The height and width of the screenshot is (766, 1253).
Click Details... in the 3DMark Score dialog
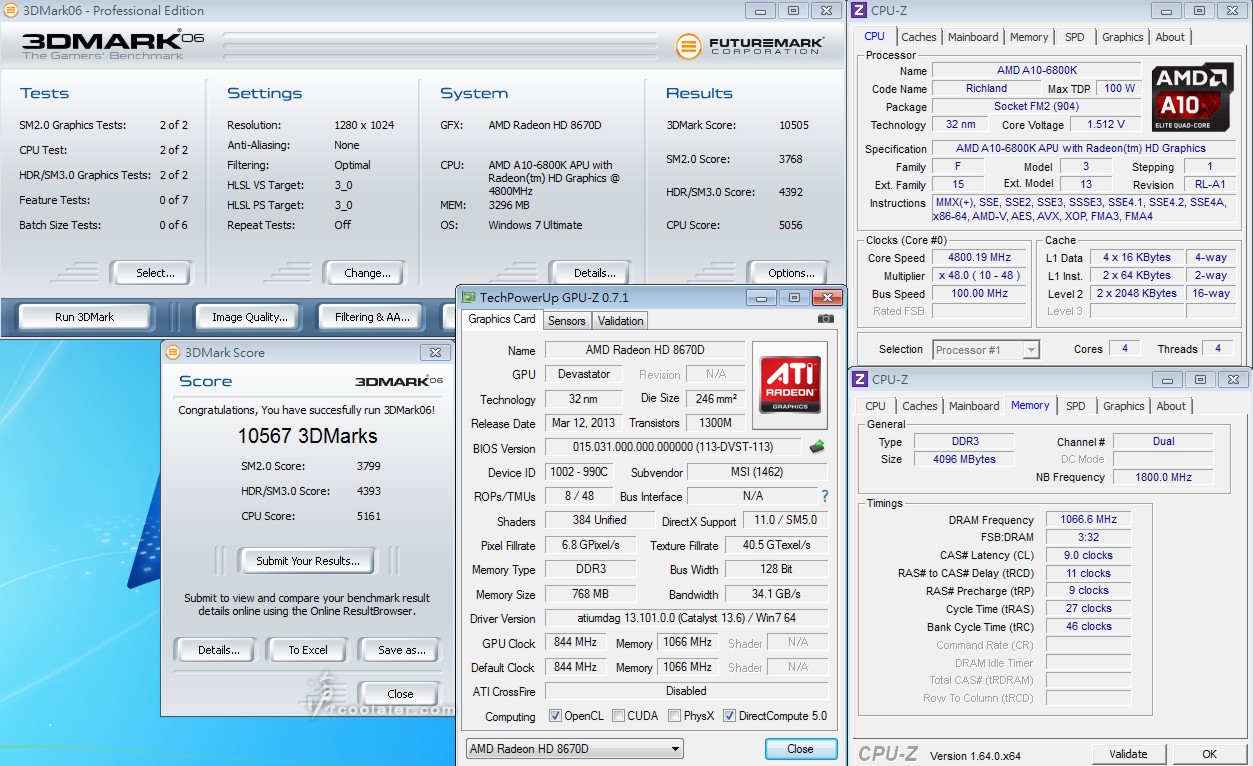218,650
